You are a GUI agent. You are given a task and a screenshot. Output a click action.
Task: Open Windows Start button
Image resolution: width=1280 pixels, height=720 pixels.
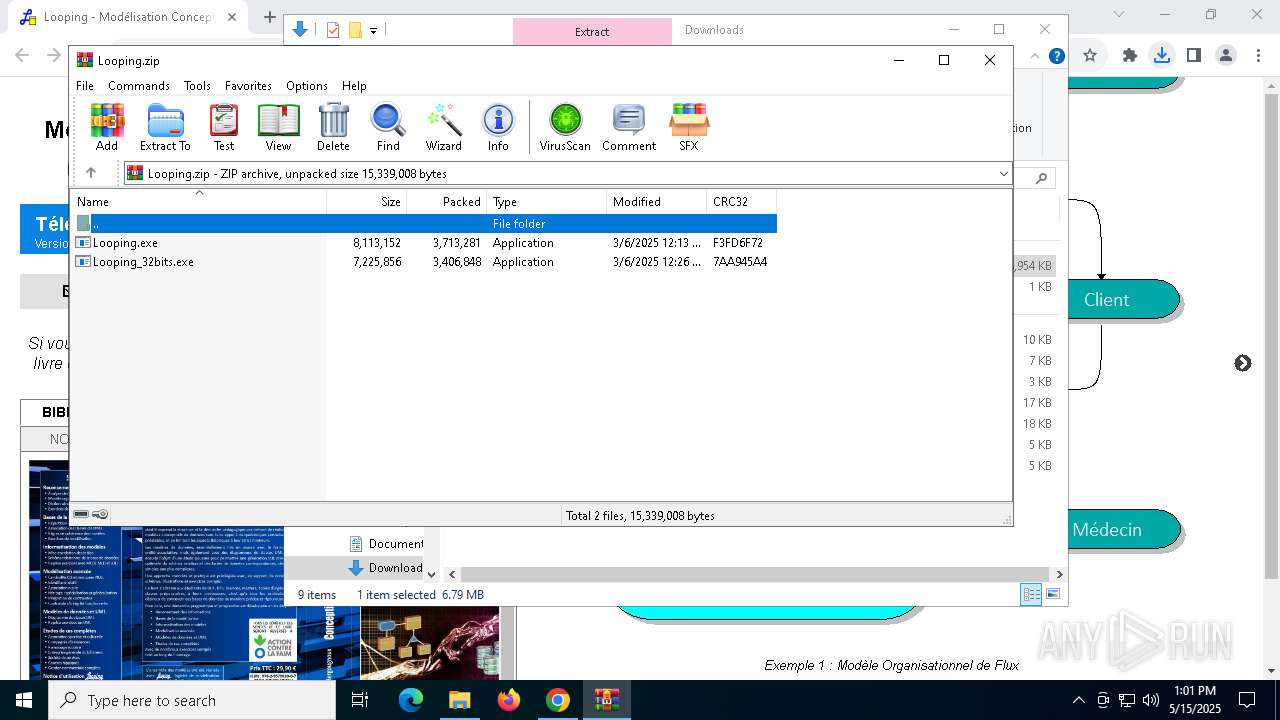(24, 700)
